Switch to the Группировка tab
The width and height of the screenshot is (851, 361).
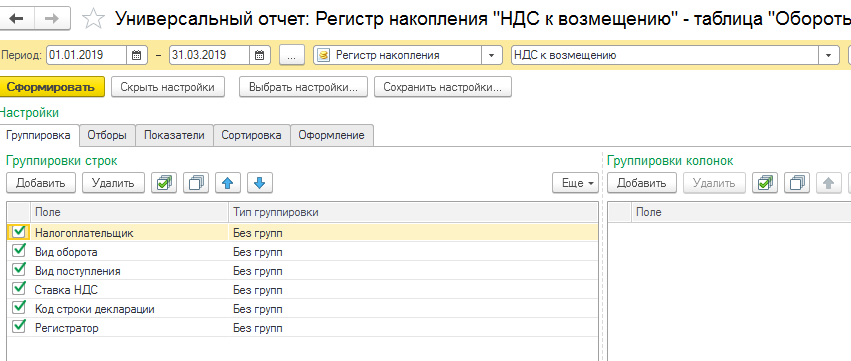[40, 135]
